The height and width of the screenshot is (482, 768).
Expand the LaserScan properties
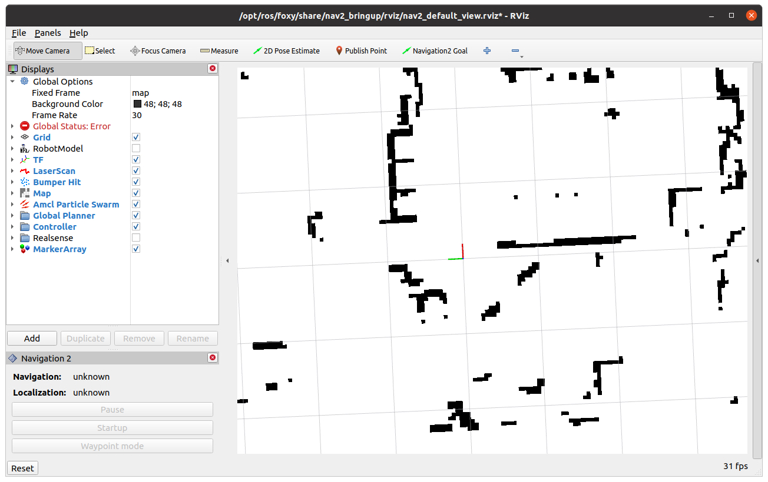[x=12, y=171]
